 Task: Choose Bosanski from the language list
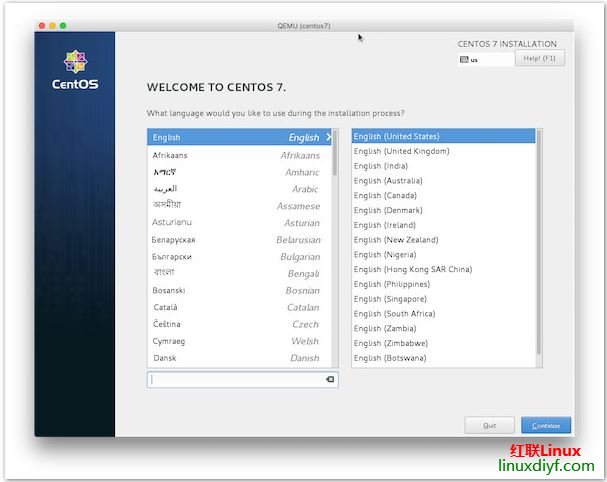click(x=236, y=290)
